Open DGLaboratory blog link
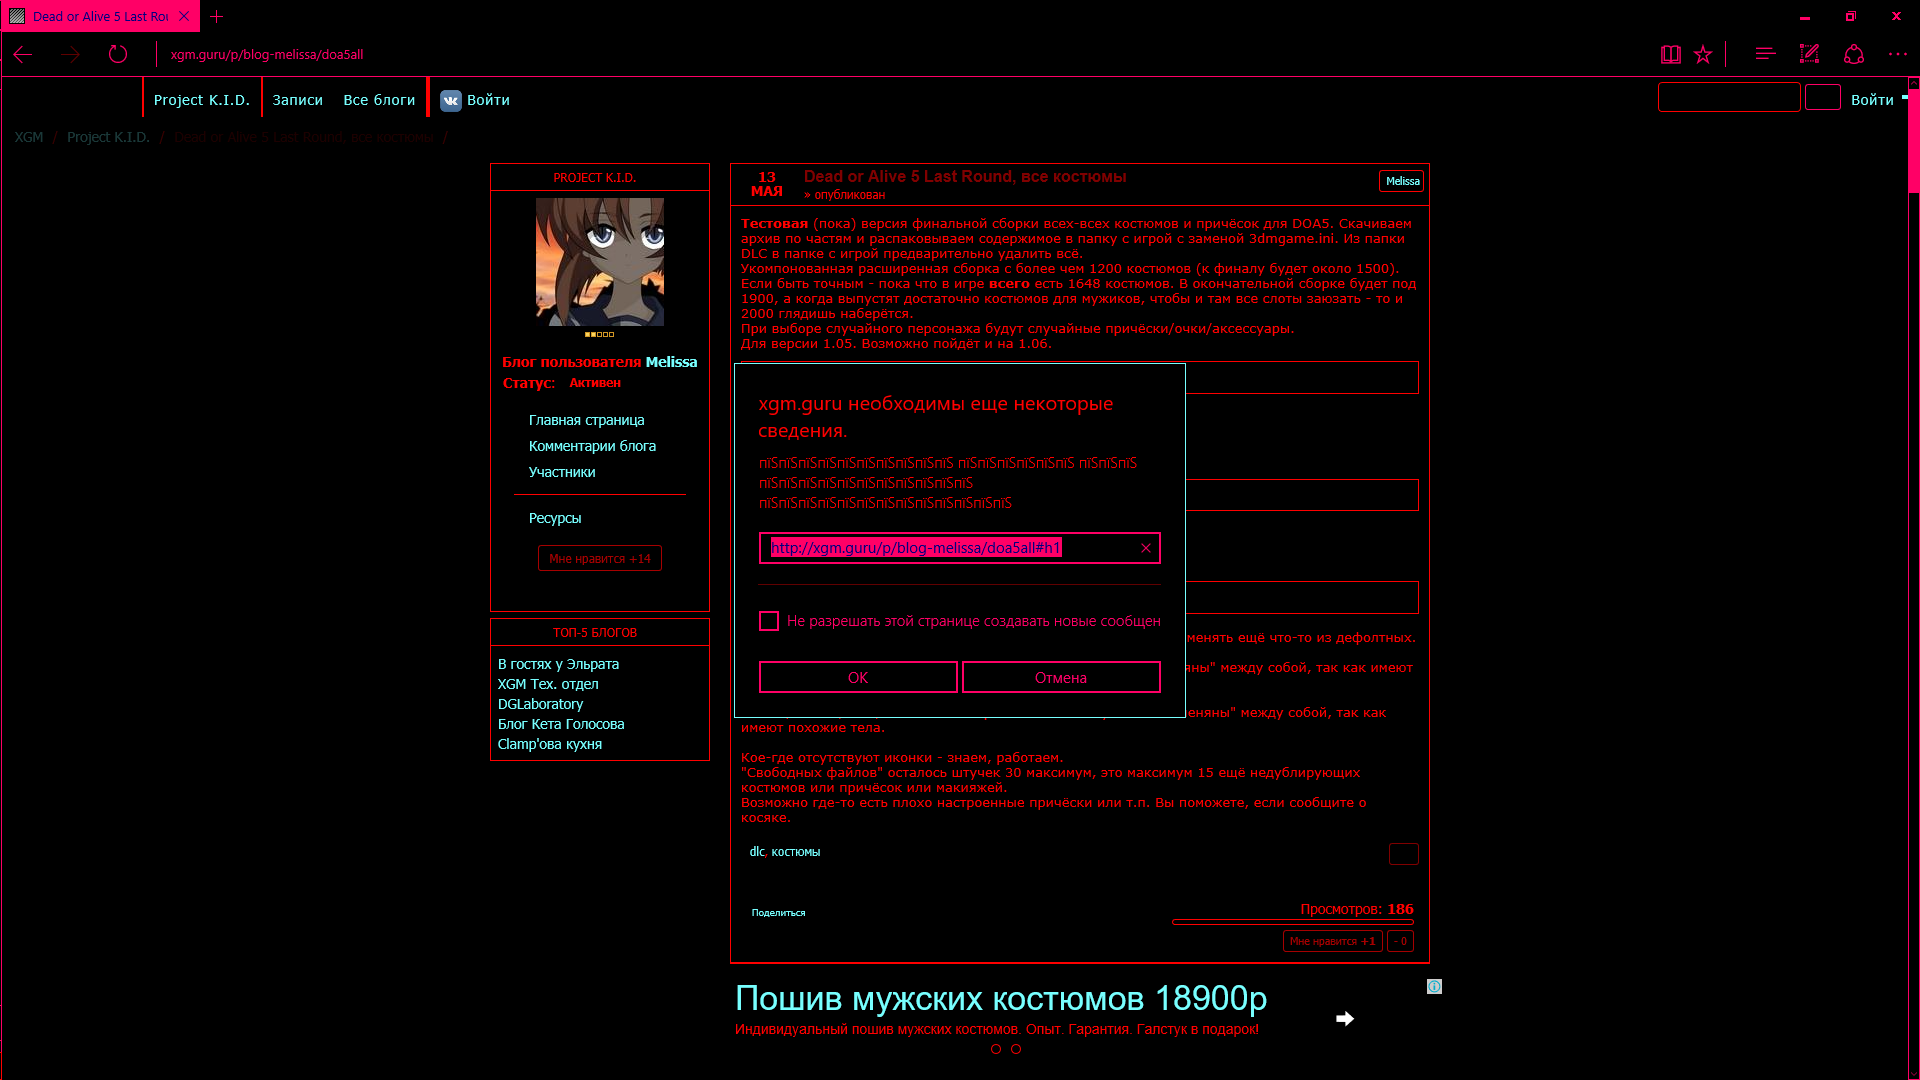The width and height of the screenshot is (1920, 1080). coord(540,704)
